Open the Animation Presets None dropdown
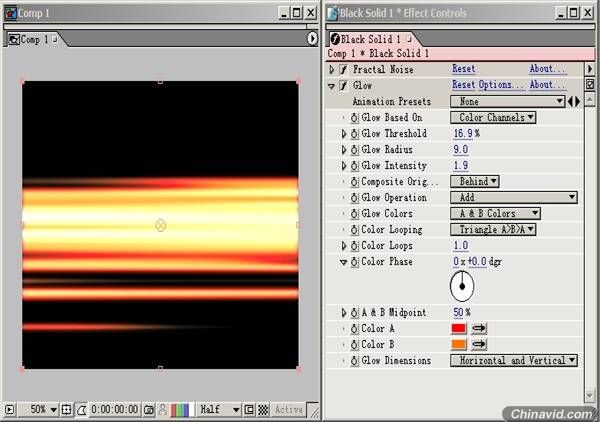The image size is (600, 422). [x=507, y=101]
